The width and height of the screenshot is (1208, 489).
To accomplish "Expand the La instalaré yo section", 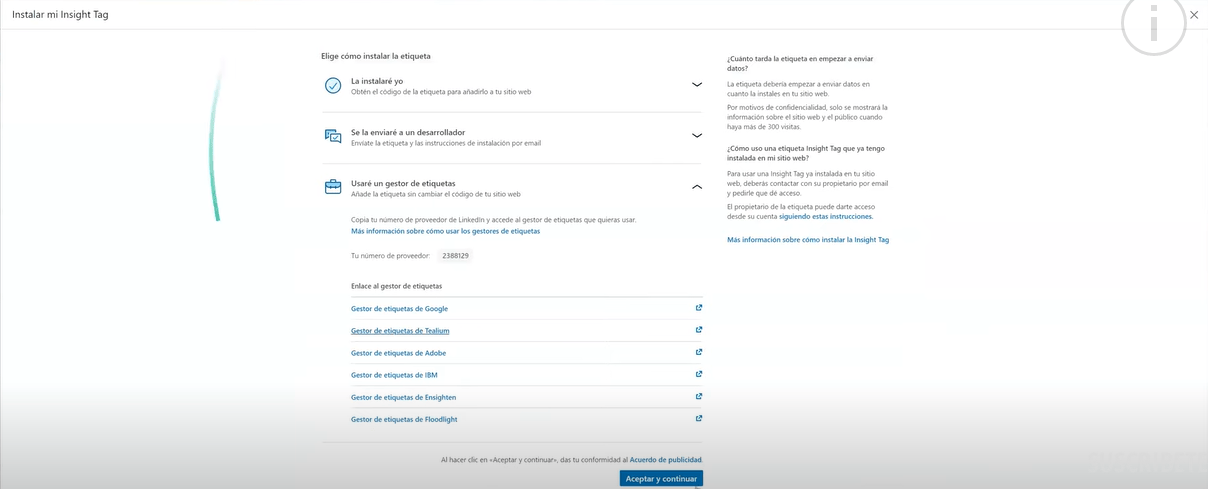I will (697, 85).
